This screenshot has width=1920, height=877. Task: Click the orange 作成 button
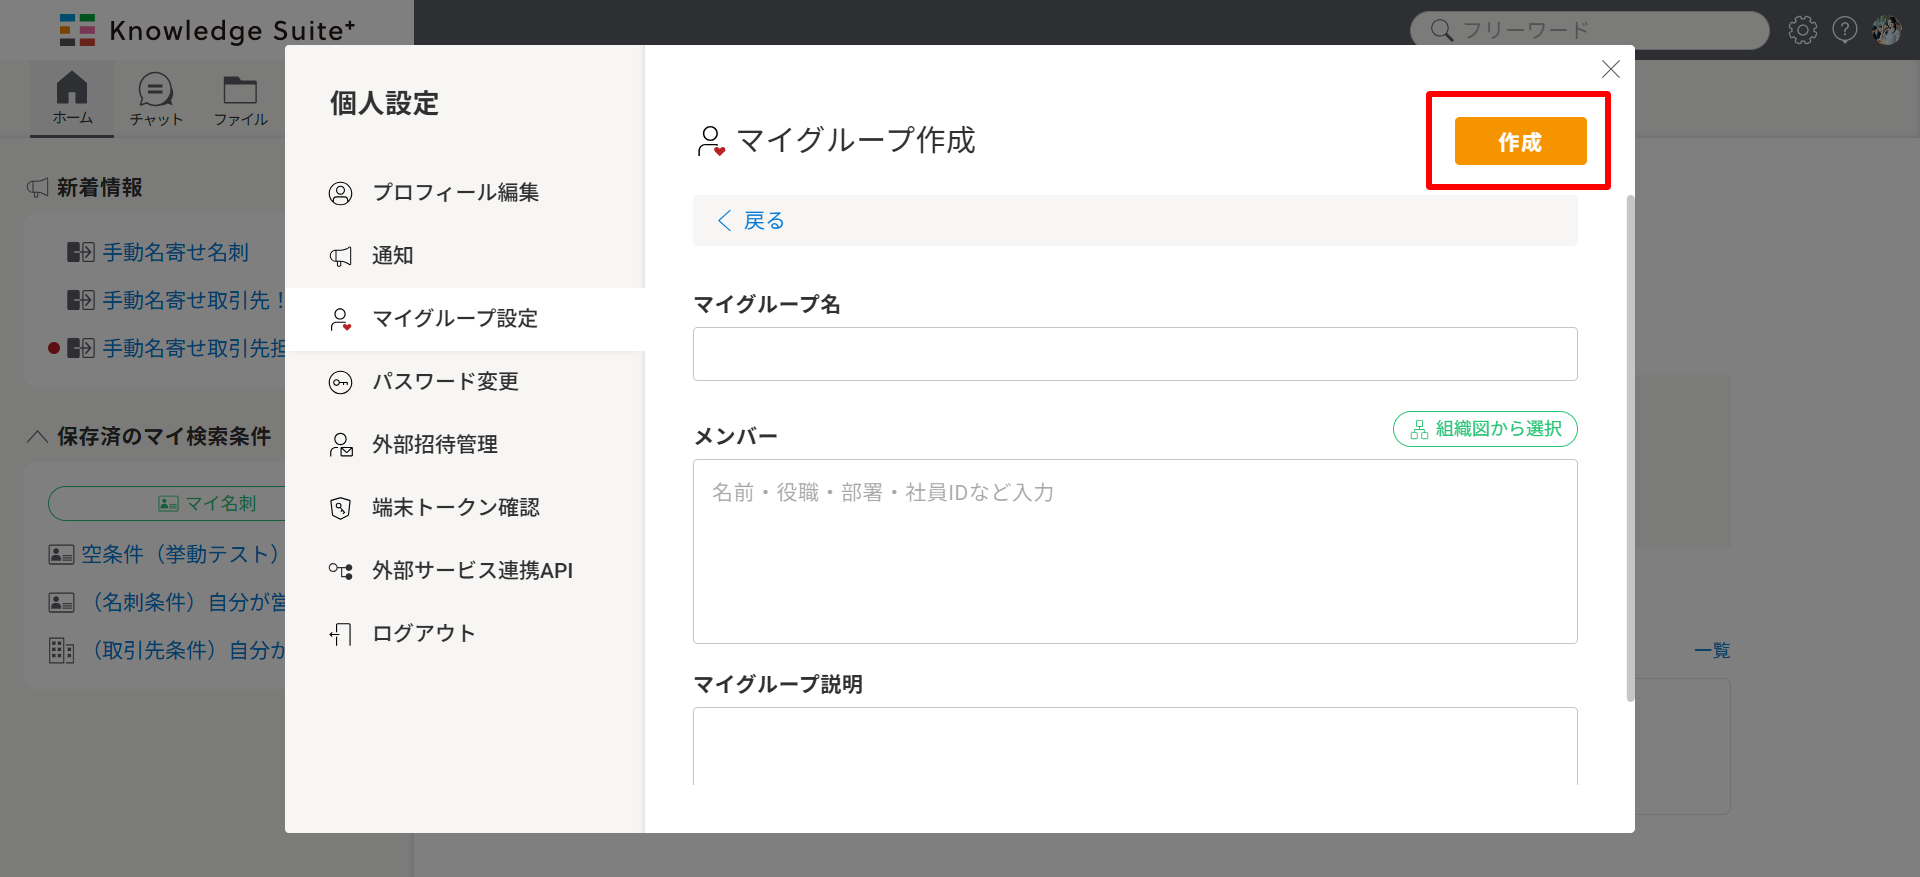[1519, 141]
